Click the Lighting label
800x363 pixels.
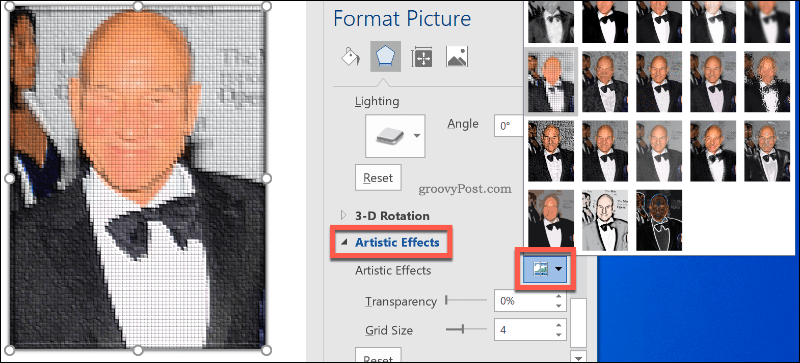(x=377, y=102)
